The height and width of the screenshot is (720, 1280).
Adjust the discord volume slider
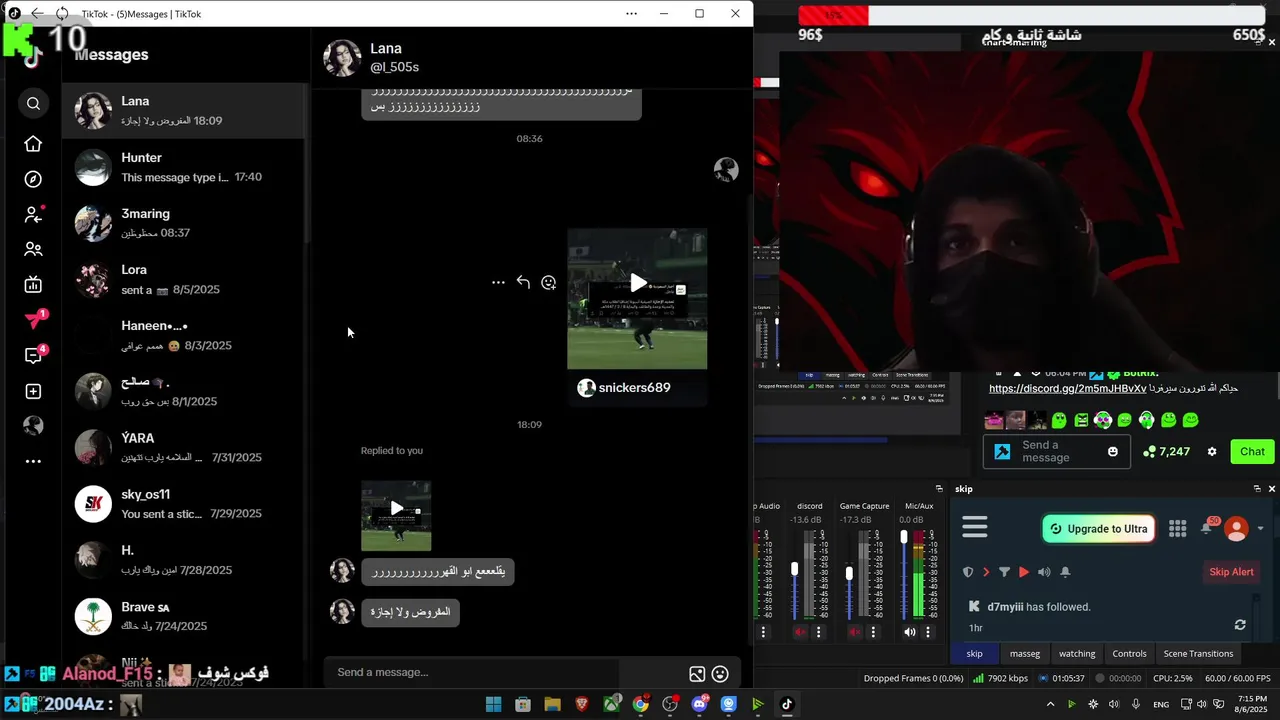click(x=795, y=570)
